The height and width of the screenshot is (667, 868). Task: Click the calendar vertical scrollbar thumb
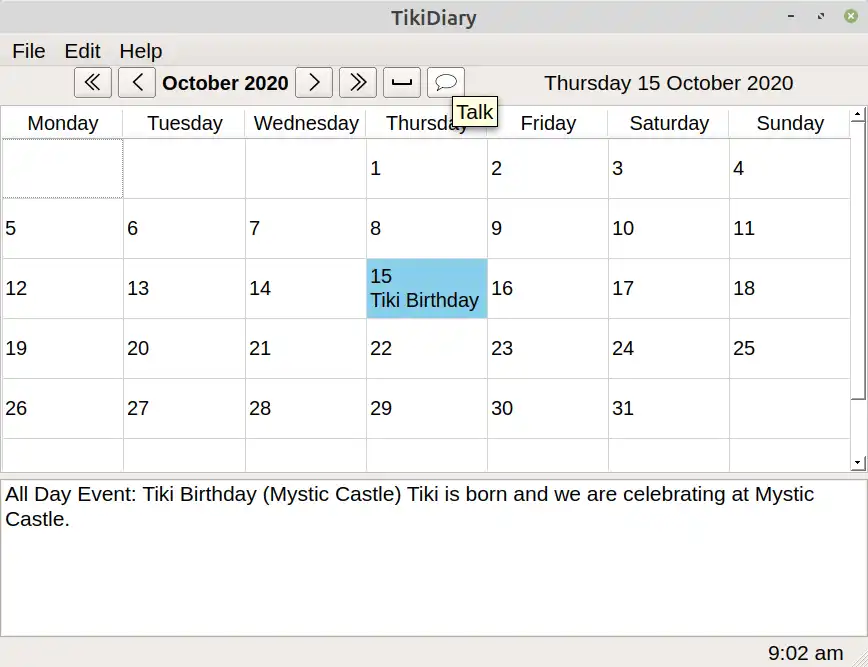pyautogui.click(x=857, y=260)
